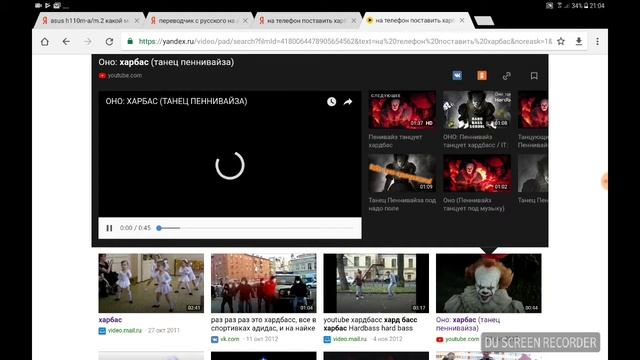Open the 'раз раз раз это хардбасс' thumbnail

[264, 283]
